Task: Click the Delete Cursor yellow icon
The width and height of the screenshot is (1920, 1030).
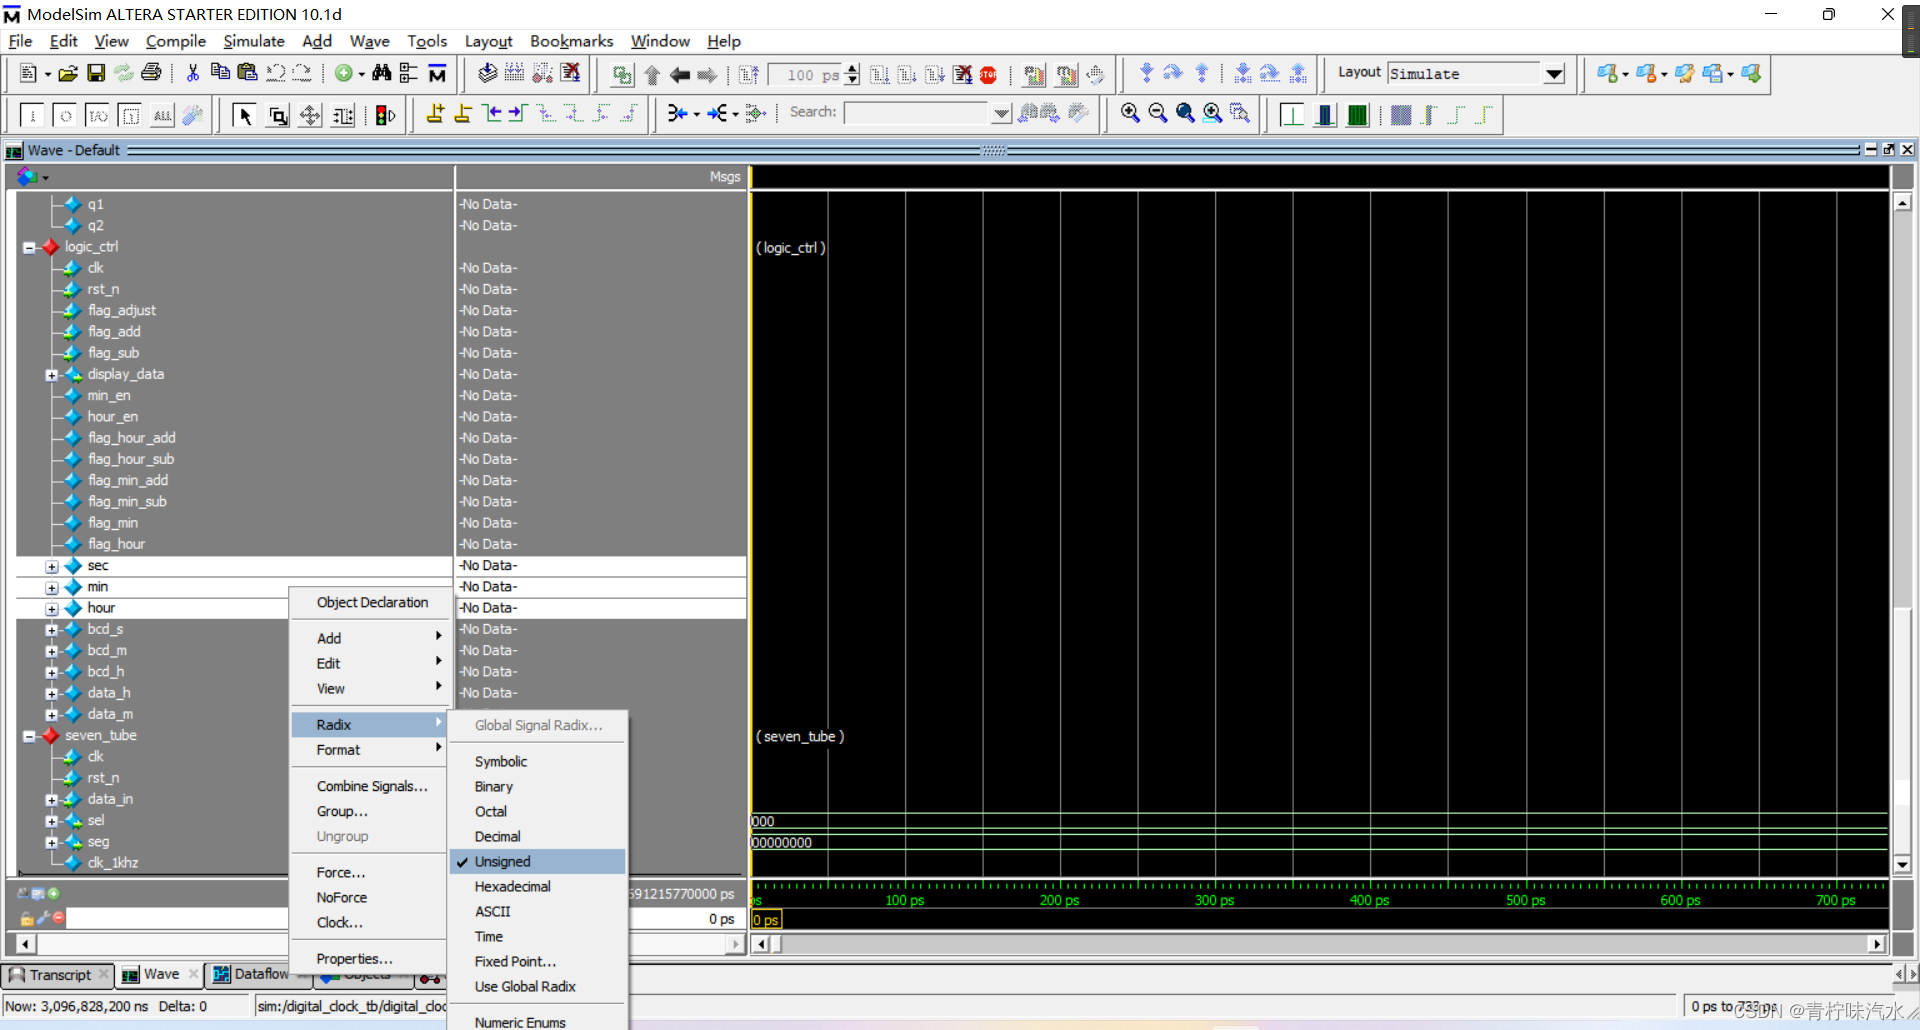Action: pos(462,114)
